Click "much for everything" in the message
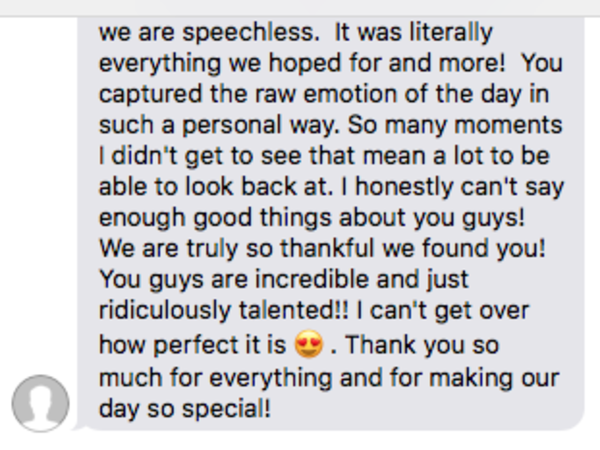 click(x=215, y=378)
